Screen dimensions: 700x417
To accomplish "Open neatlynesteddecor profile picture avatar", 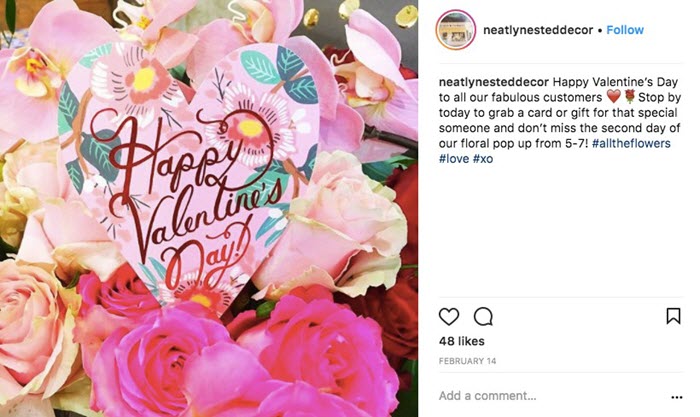I will pyautogui.click(x=456, y=30).
